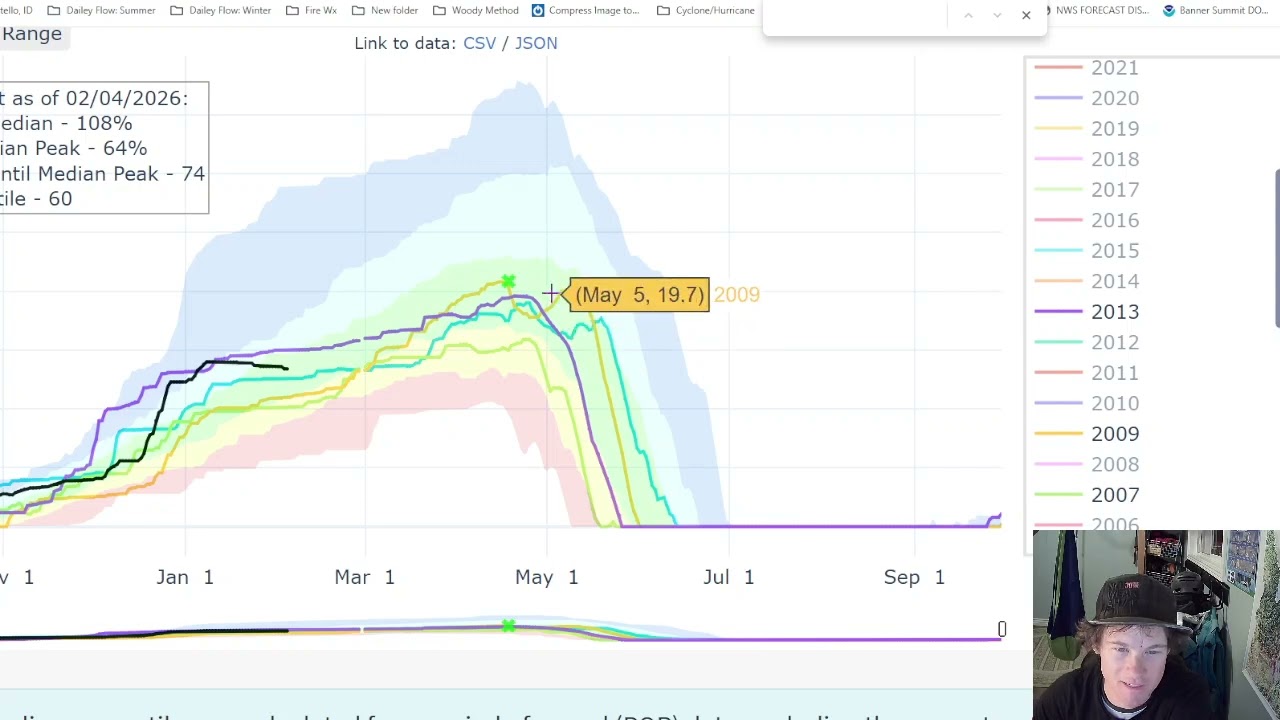
Task: Click the Sep 1 axis label
Action: (914, 577)
